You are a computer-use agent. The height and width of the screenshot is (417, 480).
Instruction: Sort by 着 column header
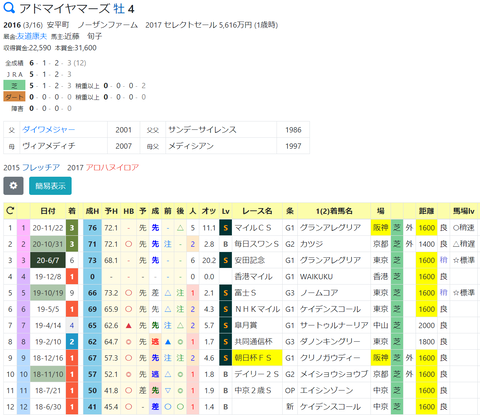coord(72,211)
